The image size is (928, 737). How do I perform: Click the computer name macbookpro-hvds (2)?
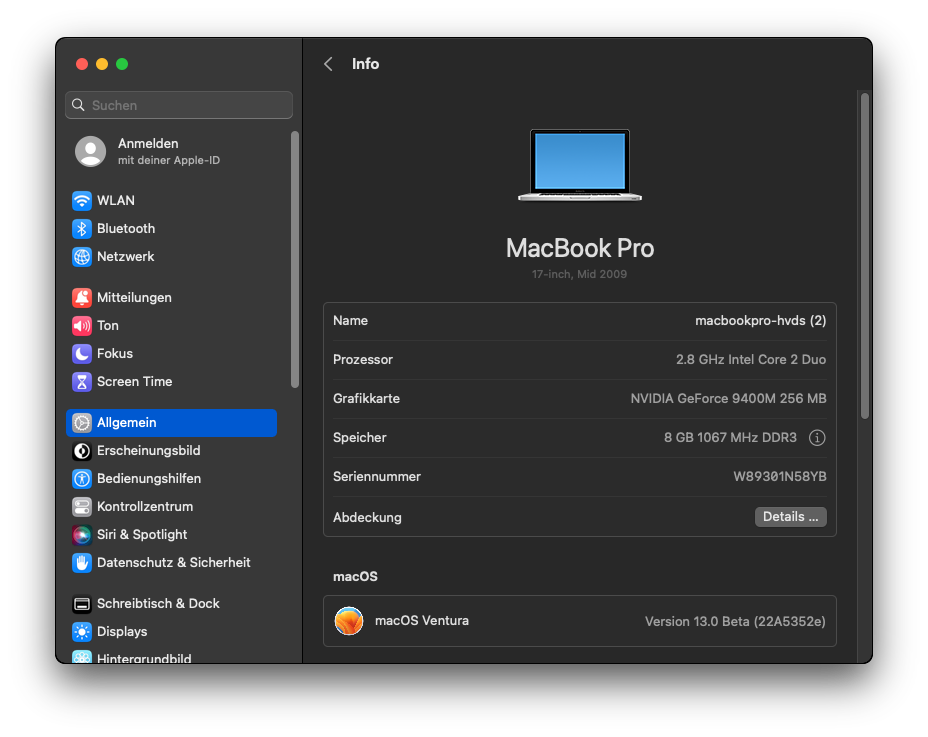(761, 321)
